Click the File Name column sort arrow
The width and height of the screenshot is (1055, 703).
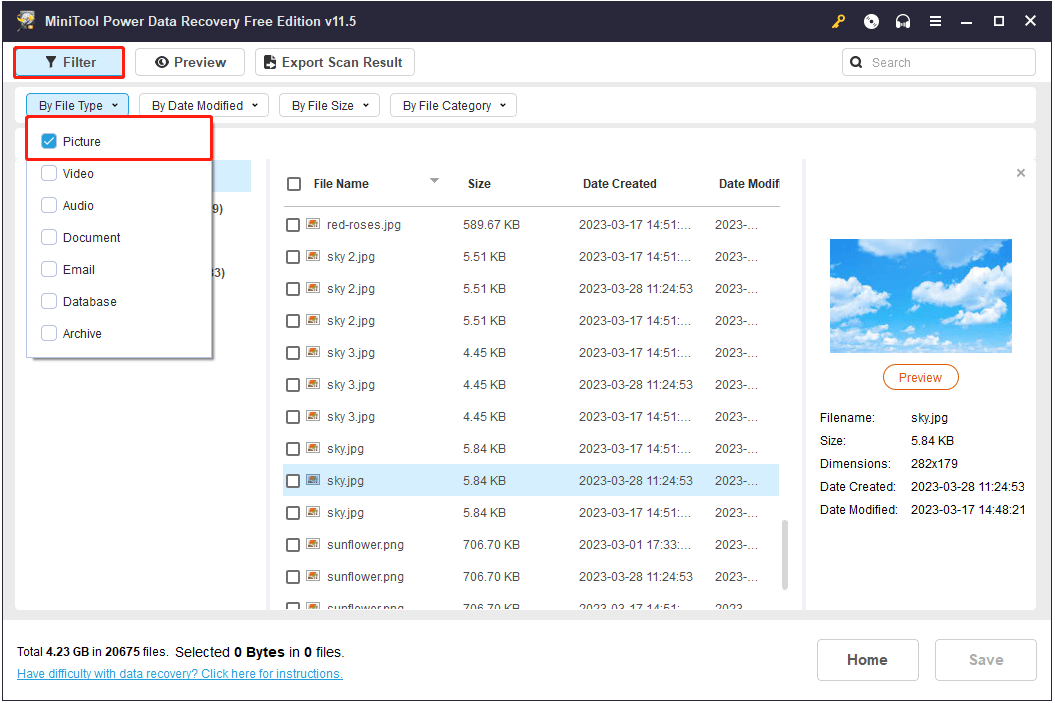[435, 180]
